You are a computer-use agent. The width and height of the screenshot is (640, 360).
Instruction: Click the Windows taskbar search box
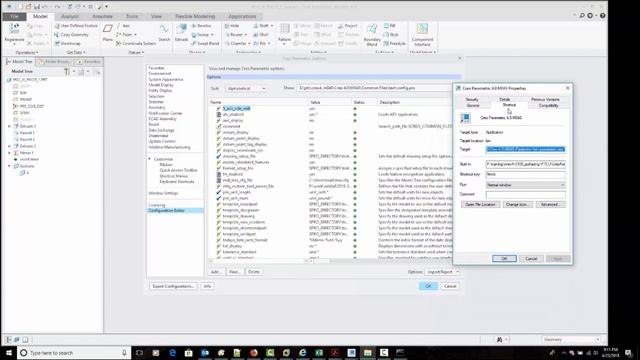coord(74,353)
